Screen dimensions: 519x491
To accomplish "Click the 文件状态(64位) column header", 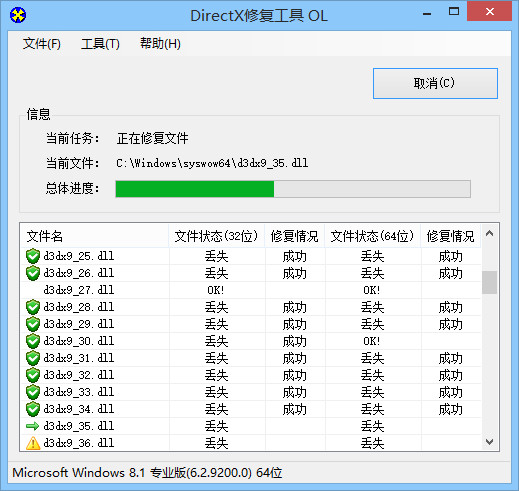I will (x=372, y=236).
